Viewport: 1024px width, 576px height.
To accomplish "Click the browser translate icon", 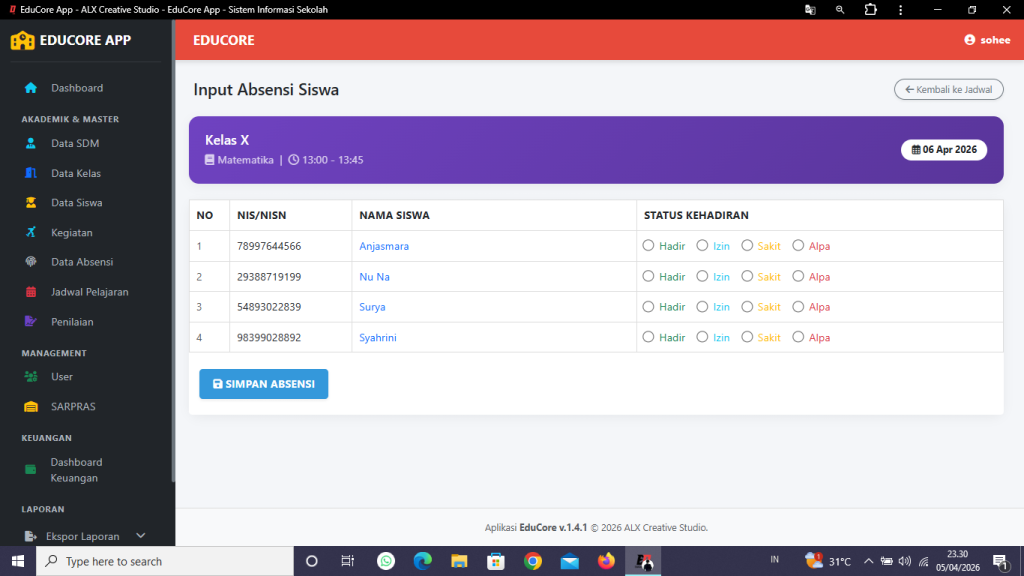I will (x=810, y=10).
